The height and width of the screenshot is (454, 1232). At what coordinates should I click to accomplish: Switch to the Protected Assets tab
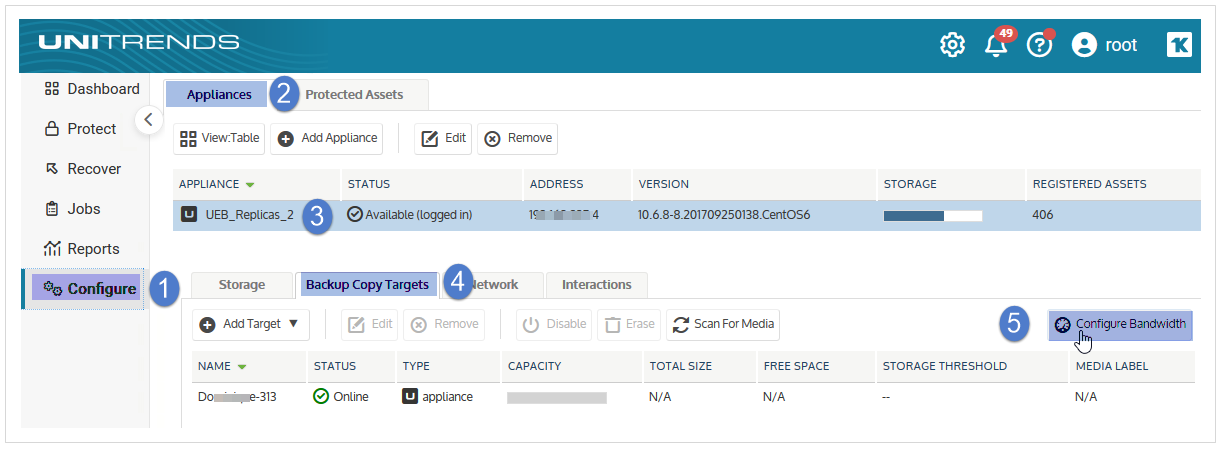coord(354,94)
